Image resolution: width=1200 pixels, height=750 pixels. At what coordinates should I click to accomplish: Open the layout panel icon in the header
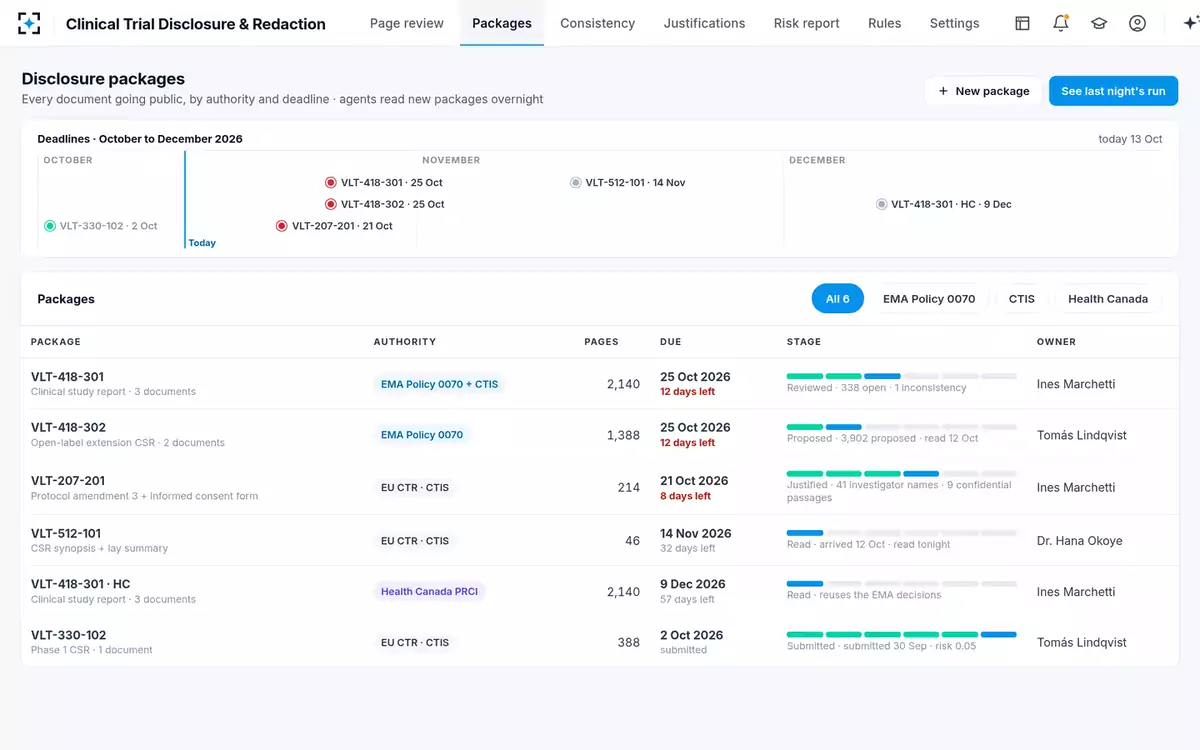coord(1022,23)
